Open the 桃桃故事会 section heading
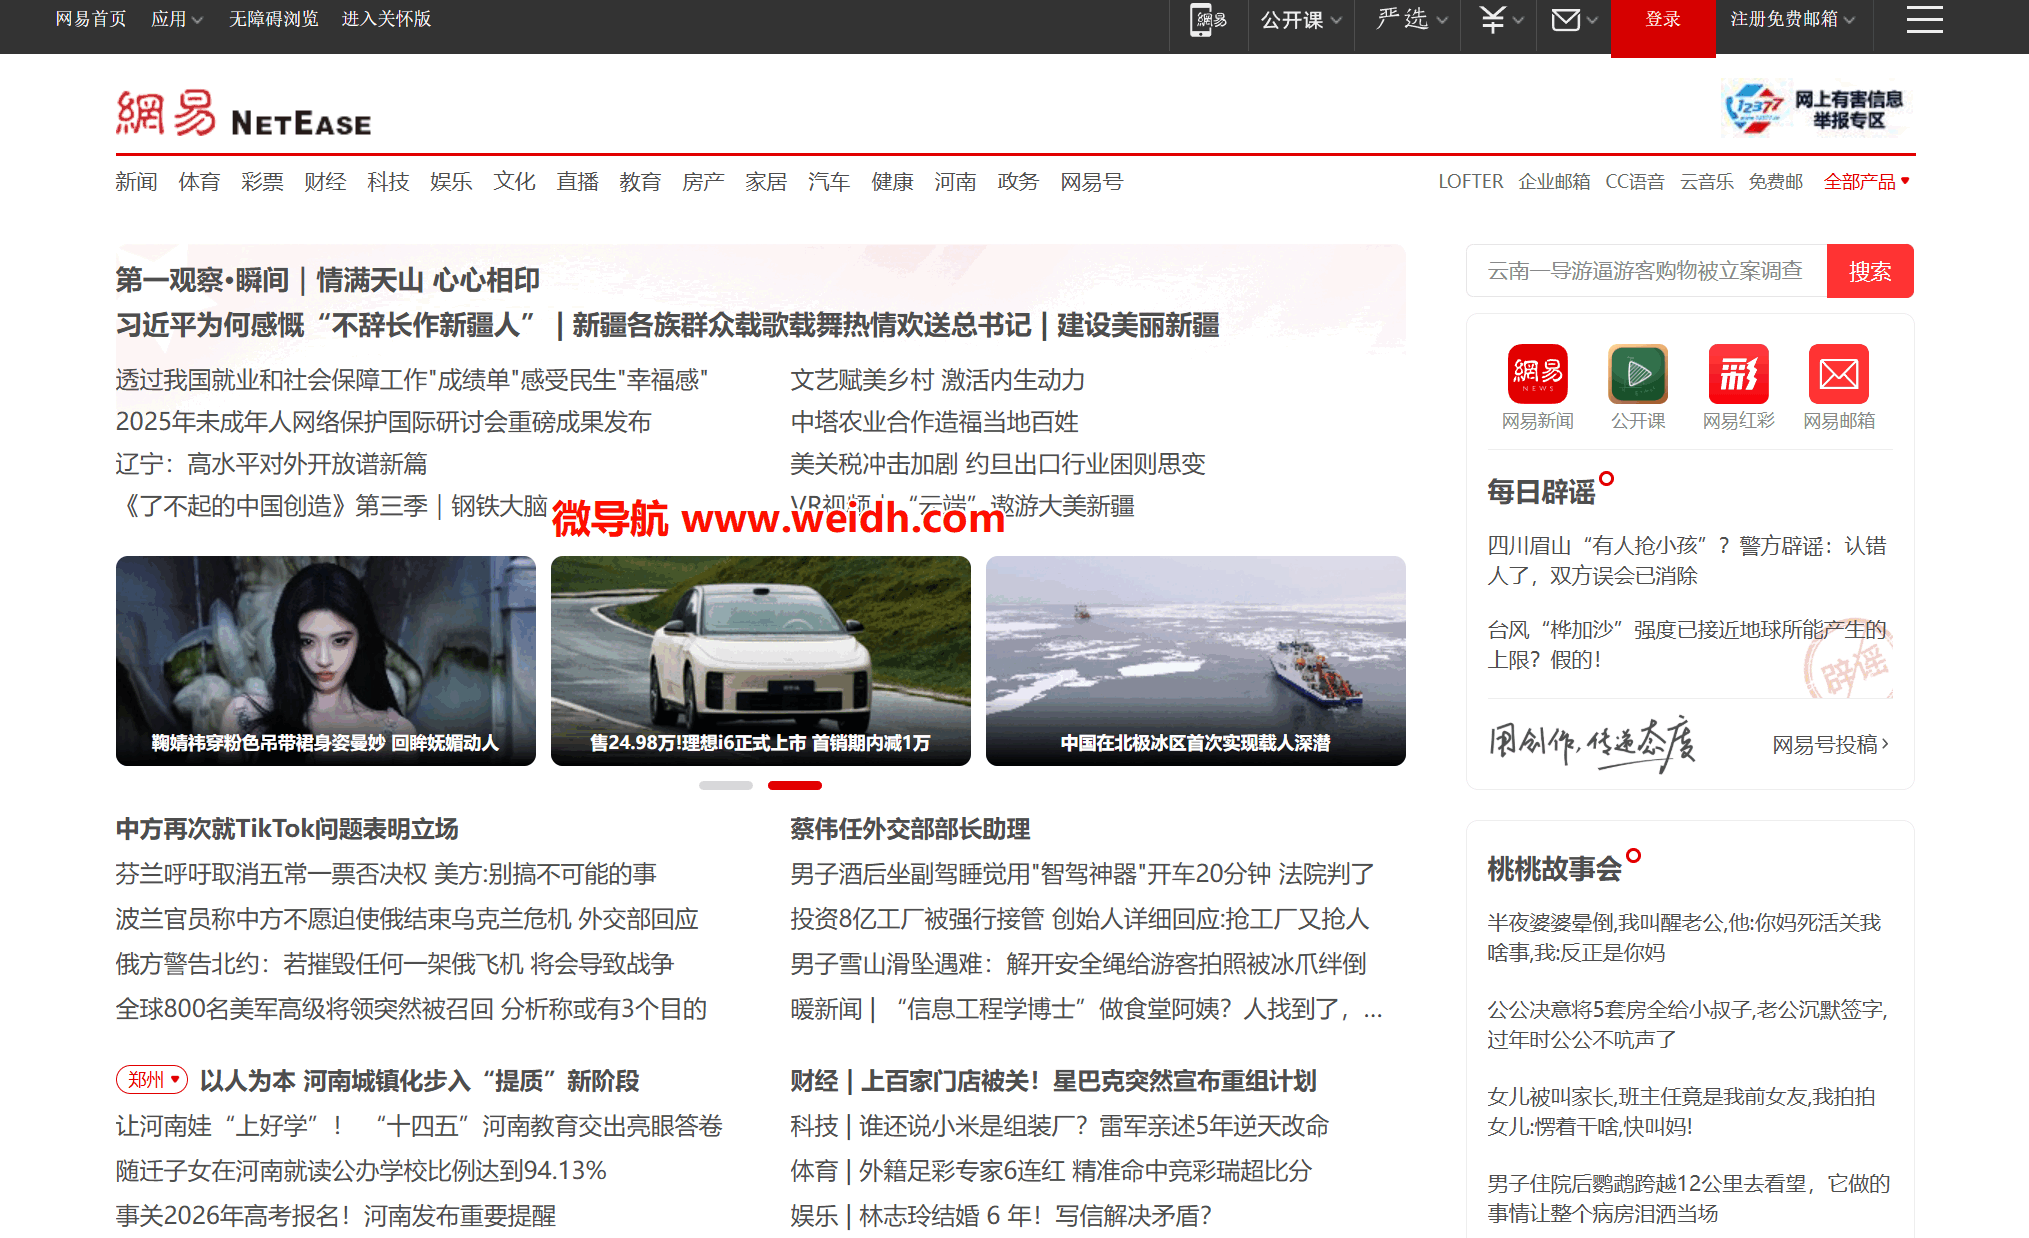The height and width of the screenshot is (1238, 2029). coord(1554,869)
